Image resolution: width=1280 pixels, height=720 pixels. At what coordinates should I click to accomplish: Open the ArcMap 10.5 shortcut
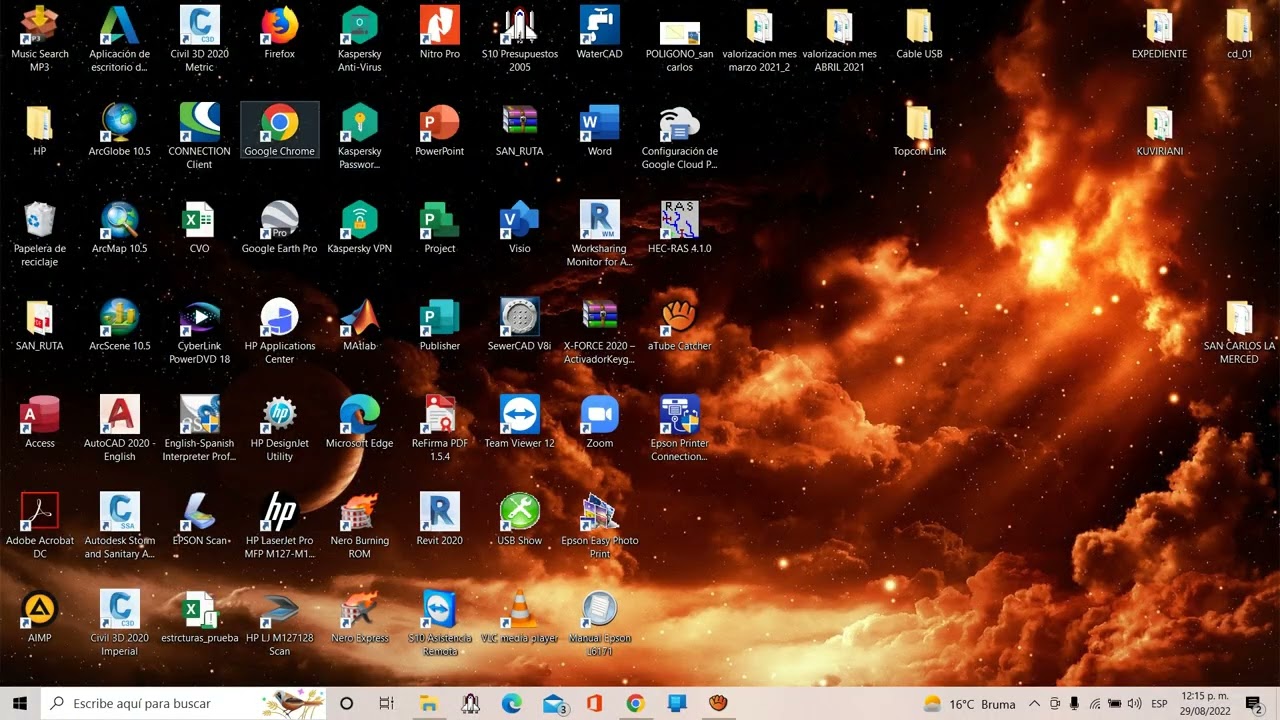tap(120, 227)
